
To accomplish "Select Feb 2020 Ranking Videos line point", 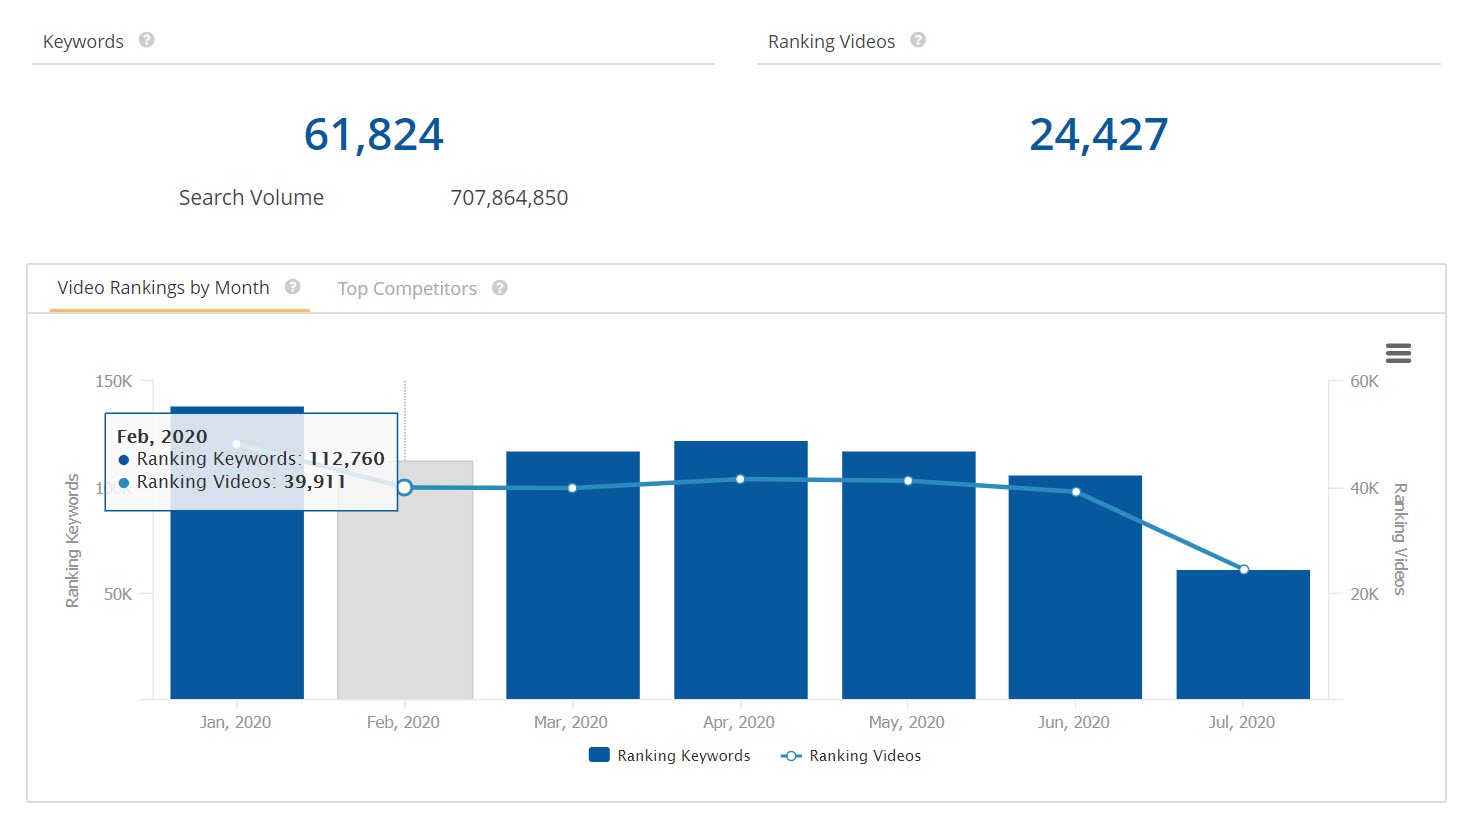I will pyautogui.click(x=405, y=487).
